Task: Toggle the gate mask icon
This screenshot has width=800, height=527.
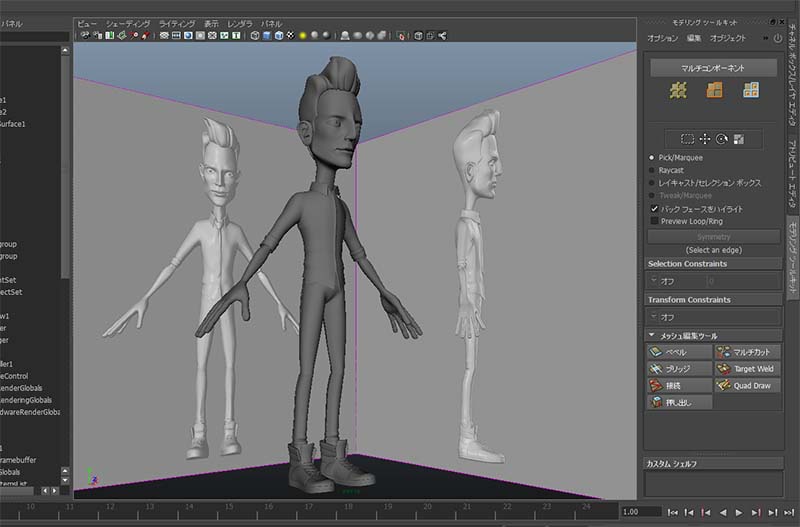Action: point(201,36)
